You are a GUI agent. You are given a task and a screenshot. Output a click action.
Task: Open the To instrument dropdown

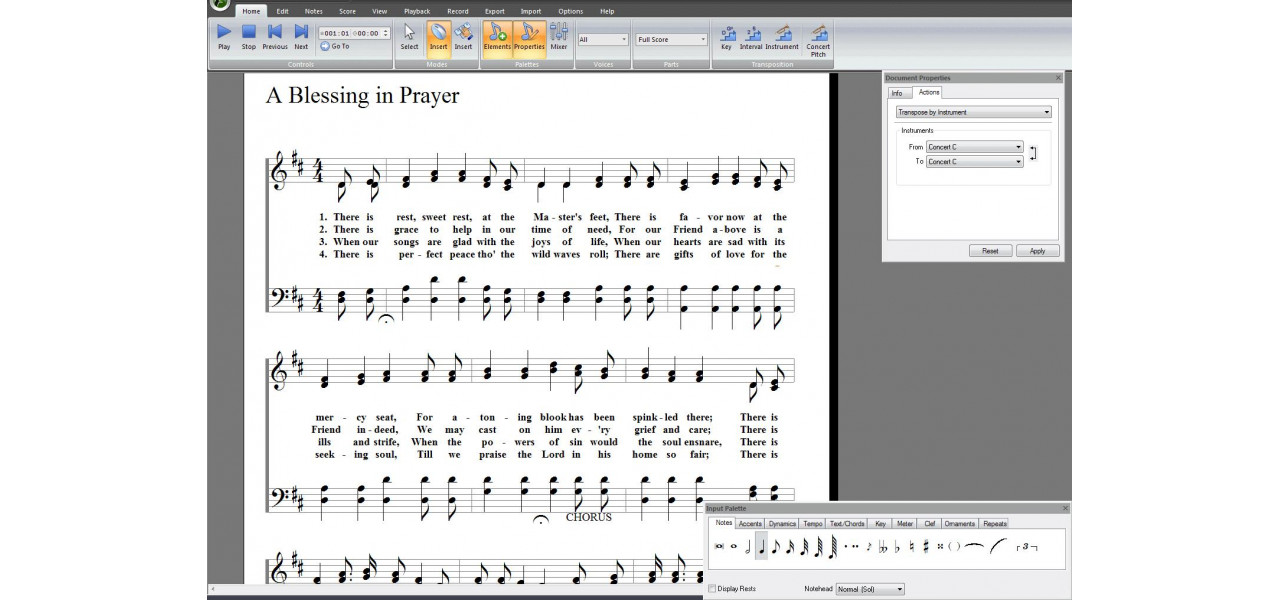[975, 161]
